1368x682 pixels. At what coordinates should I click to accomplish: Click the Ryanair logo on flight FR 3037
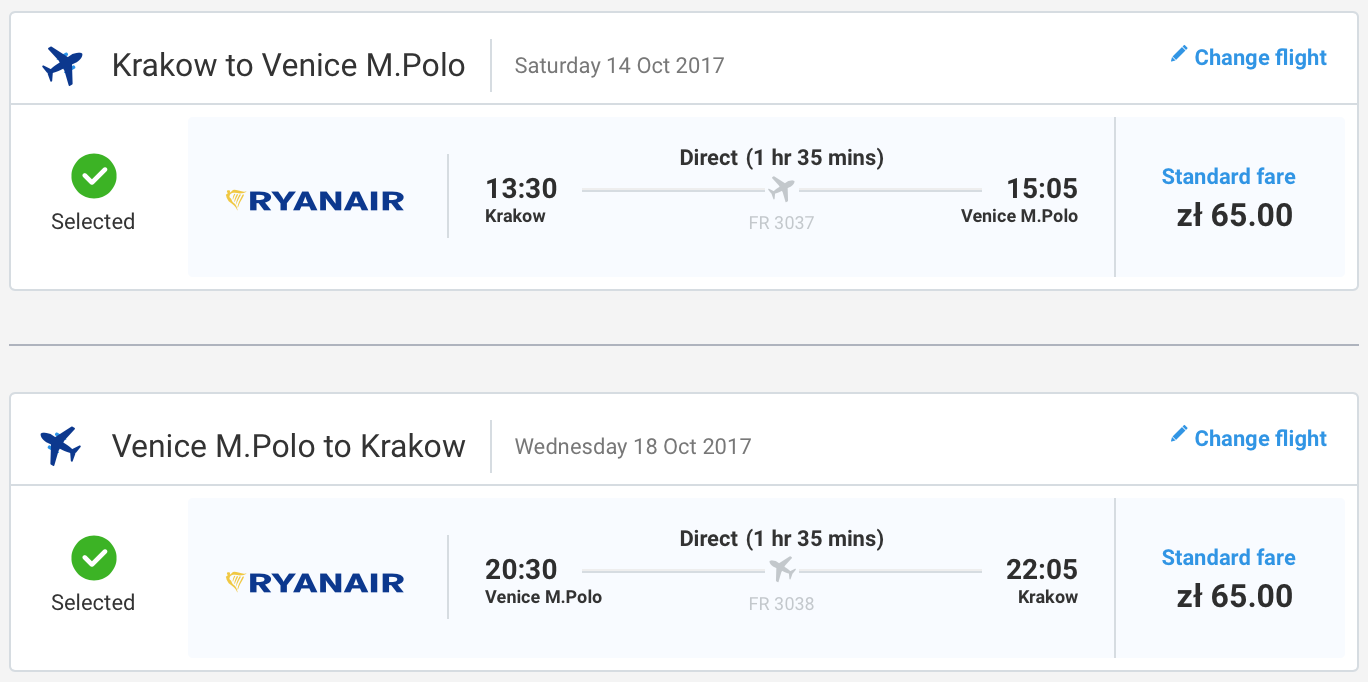(315, 200)
